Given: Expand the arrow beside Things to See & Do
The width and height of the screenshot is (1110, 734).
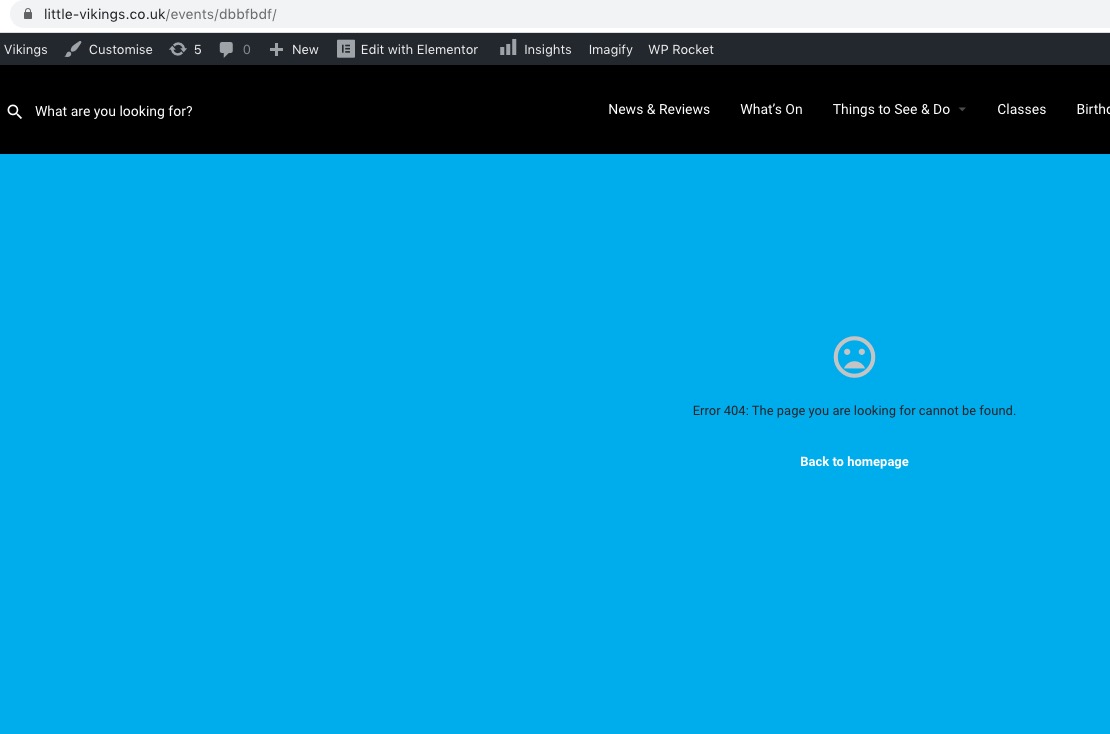Looking at the screenshot, I should [962, 110].
